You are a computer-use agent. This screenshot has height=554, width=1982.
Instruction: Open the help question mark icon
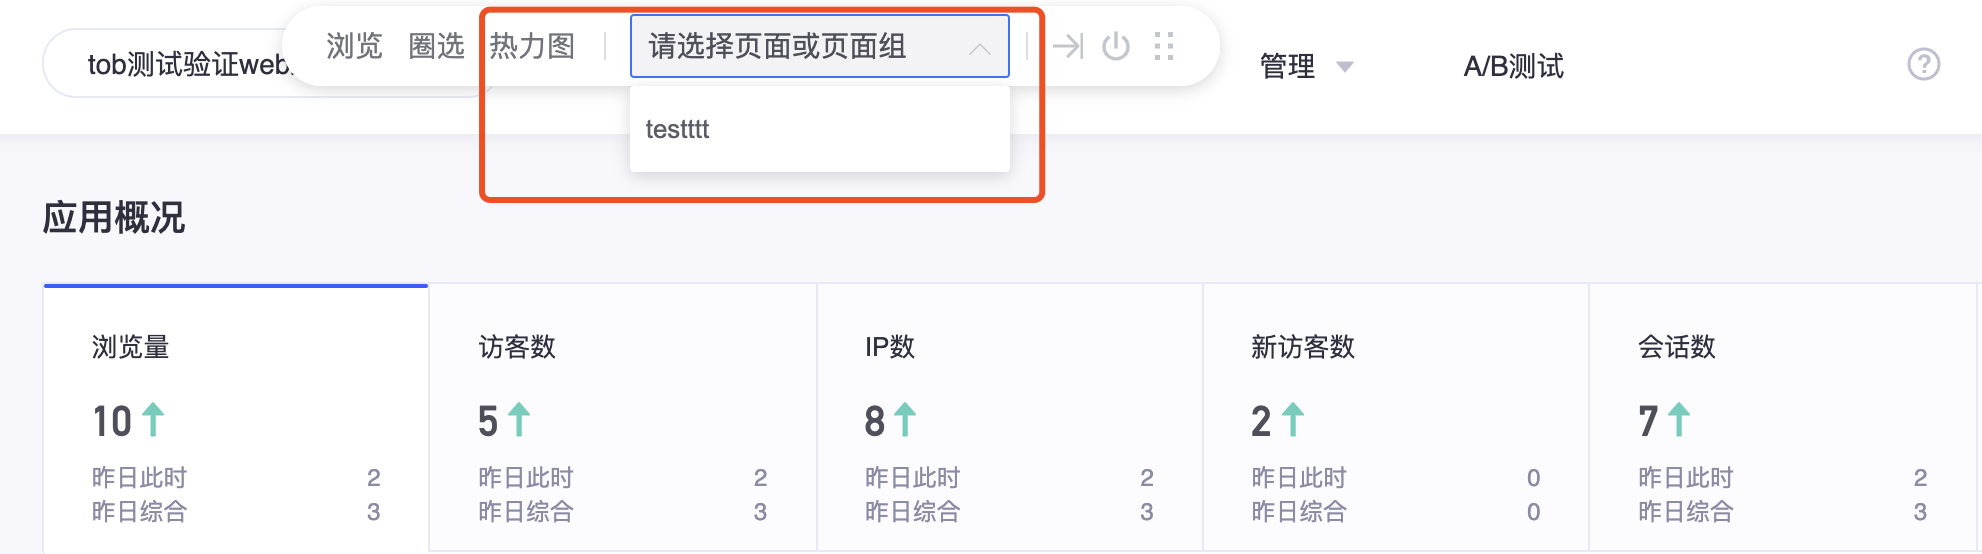(1924, 64)
